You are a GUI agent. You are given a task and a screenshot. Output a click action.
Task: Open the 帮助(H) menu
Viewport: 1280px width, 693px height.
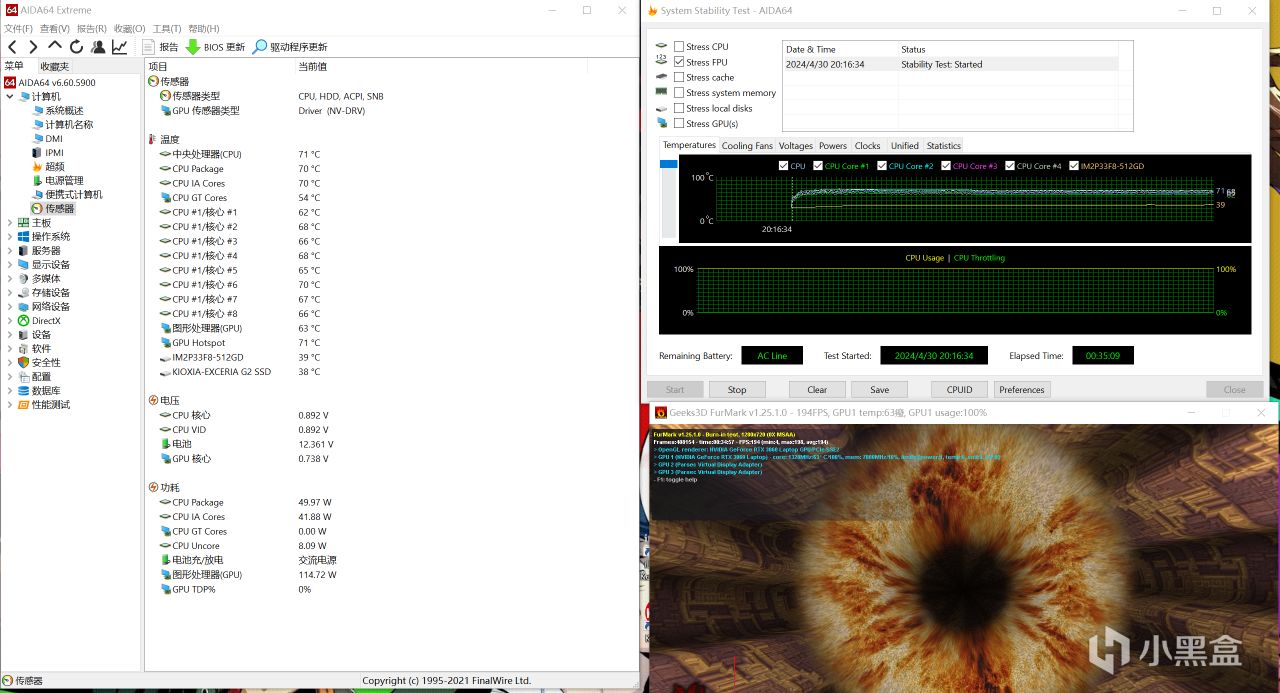[204, 29]
